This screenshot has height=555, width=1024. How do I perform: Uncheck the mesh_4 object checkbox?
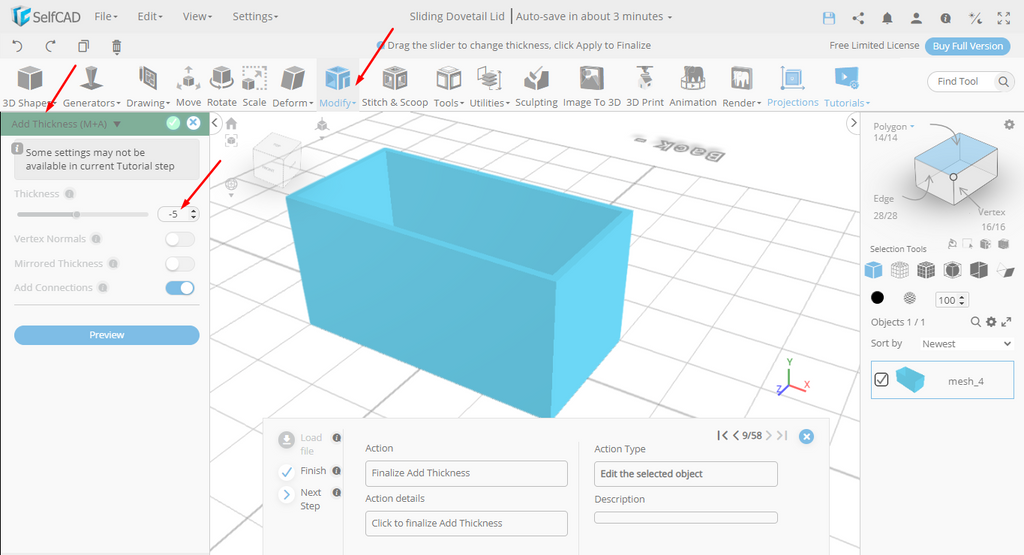pos(882,379)
